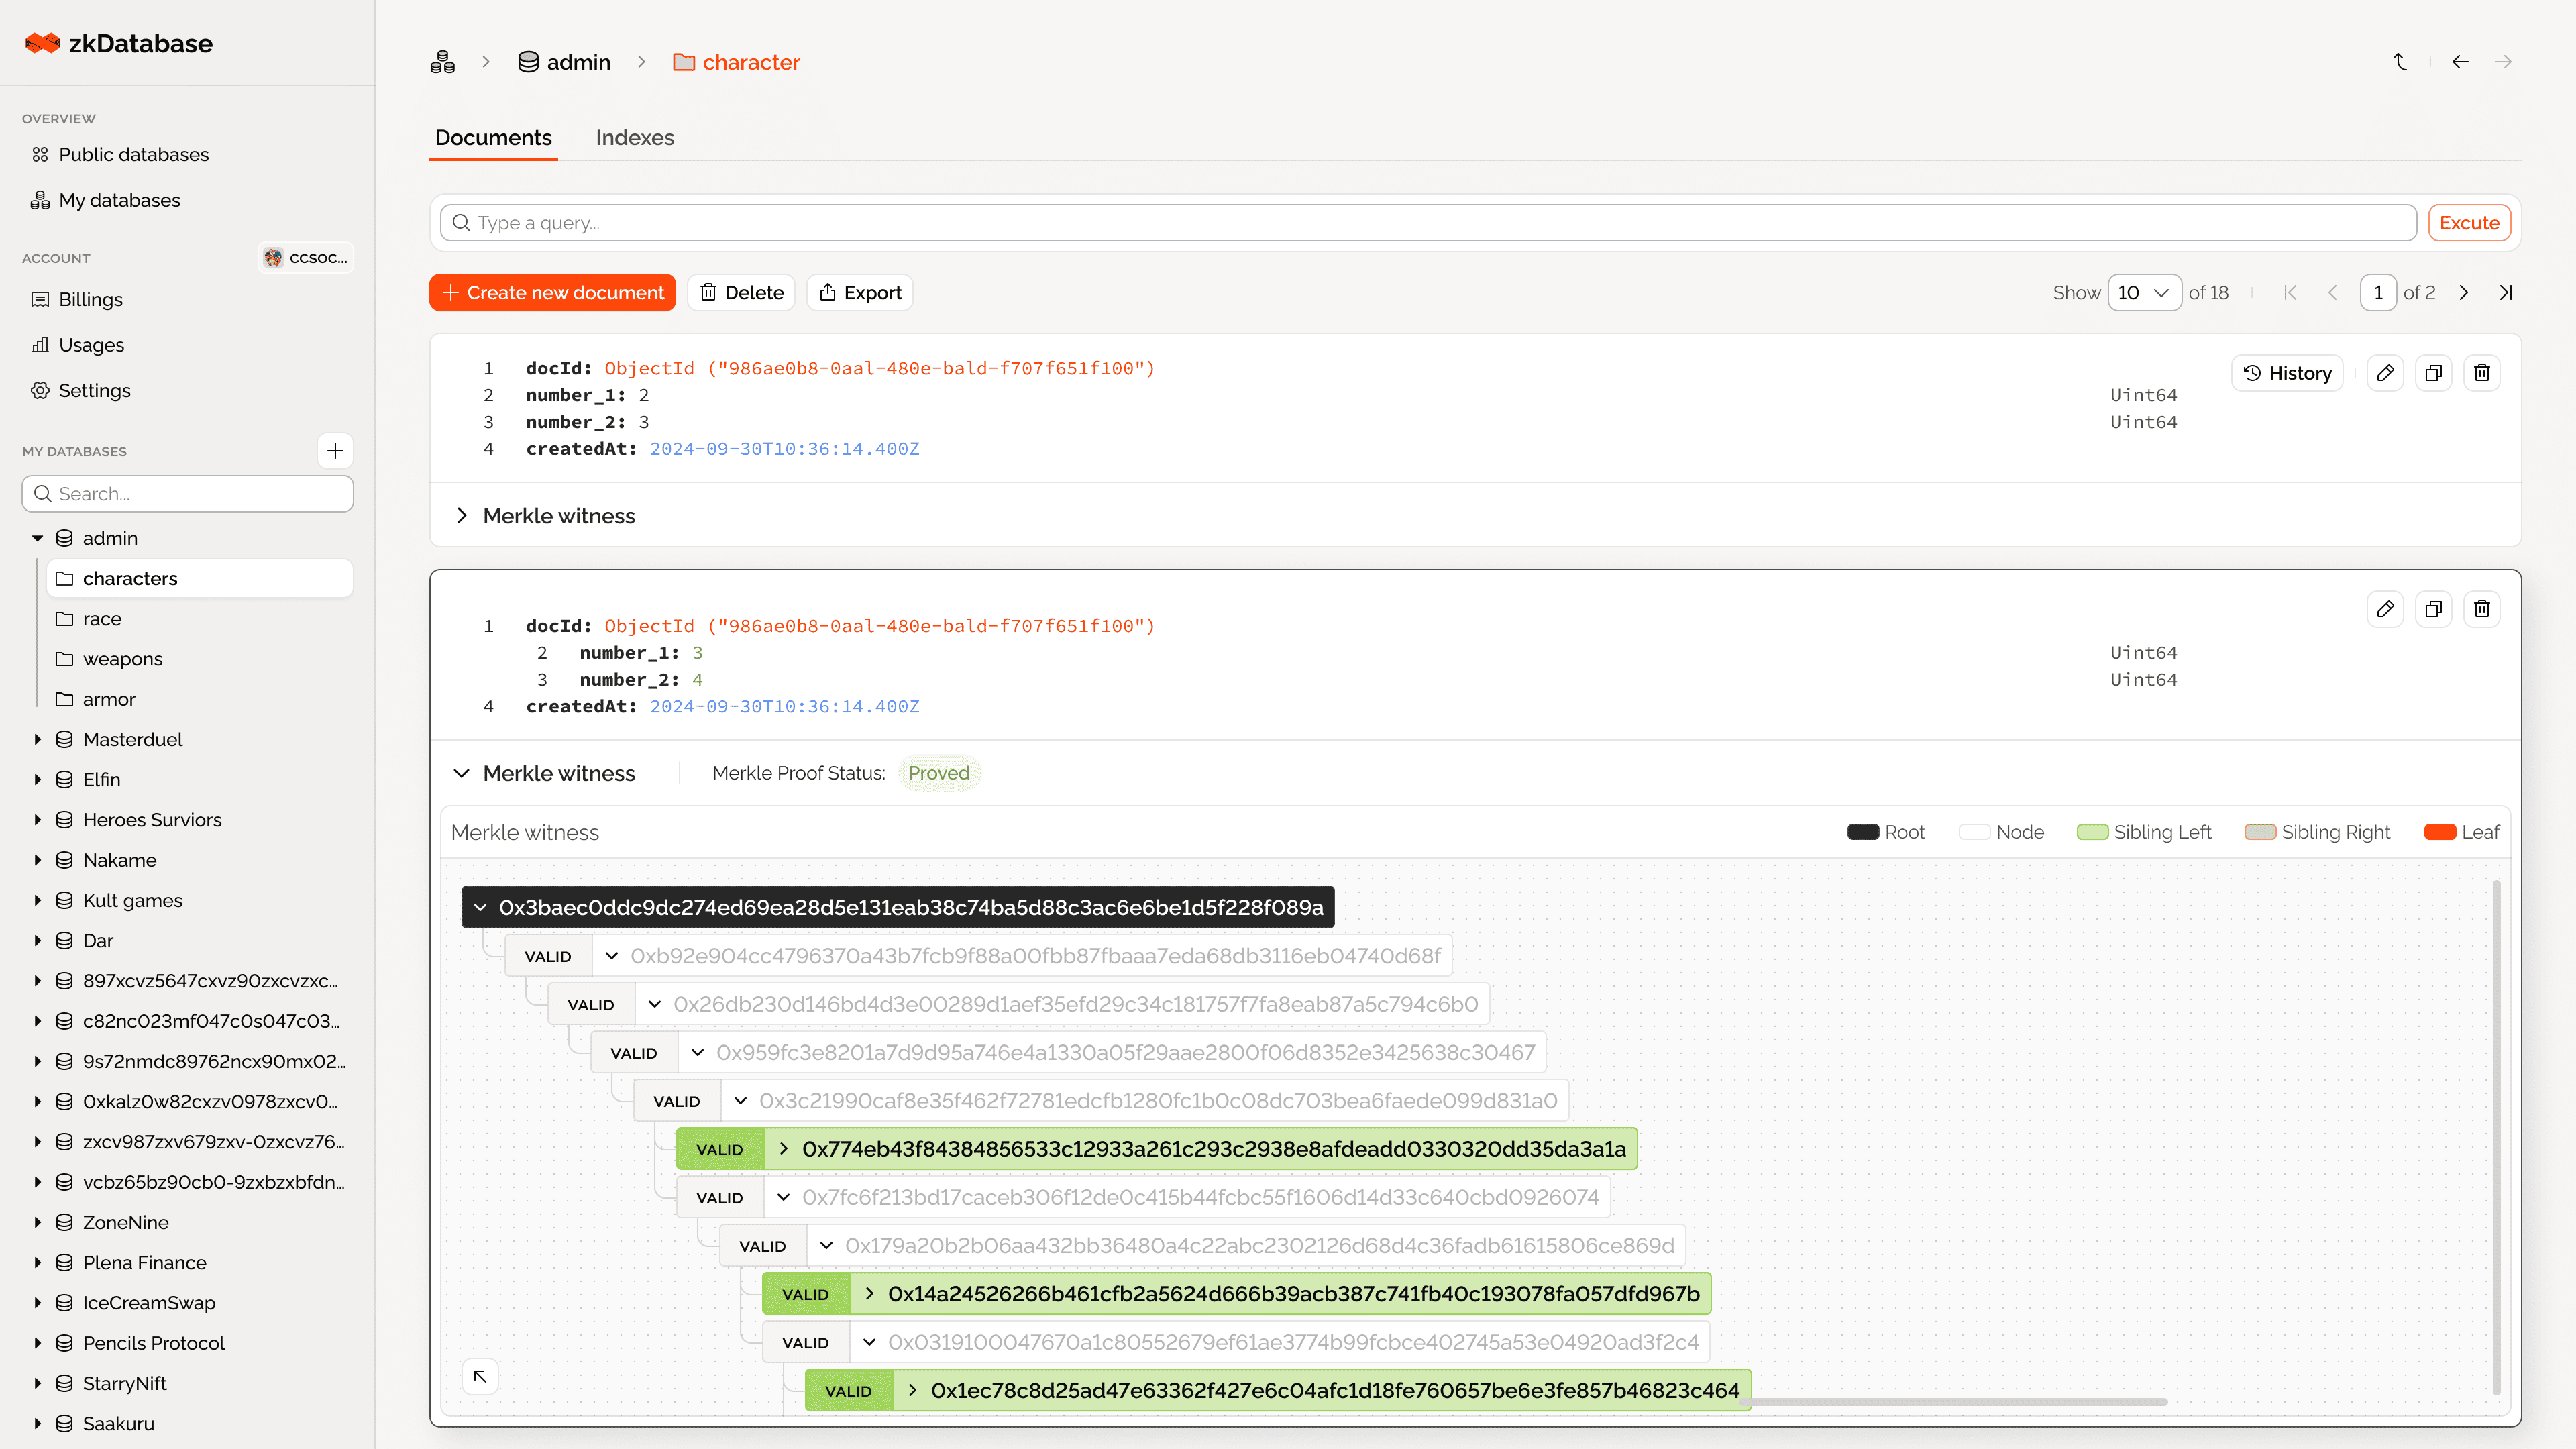Expand the Elfin database
The width and height of the screenshot is (2576, 1449).
[38, 780]
